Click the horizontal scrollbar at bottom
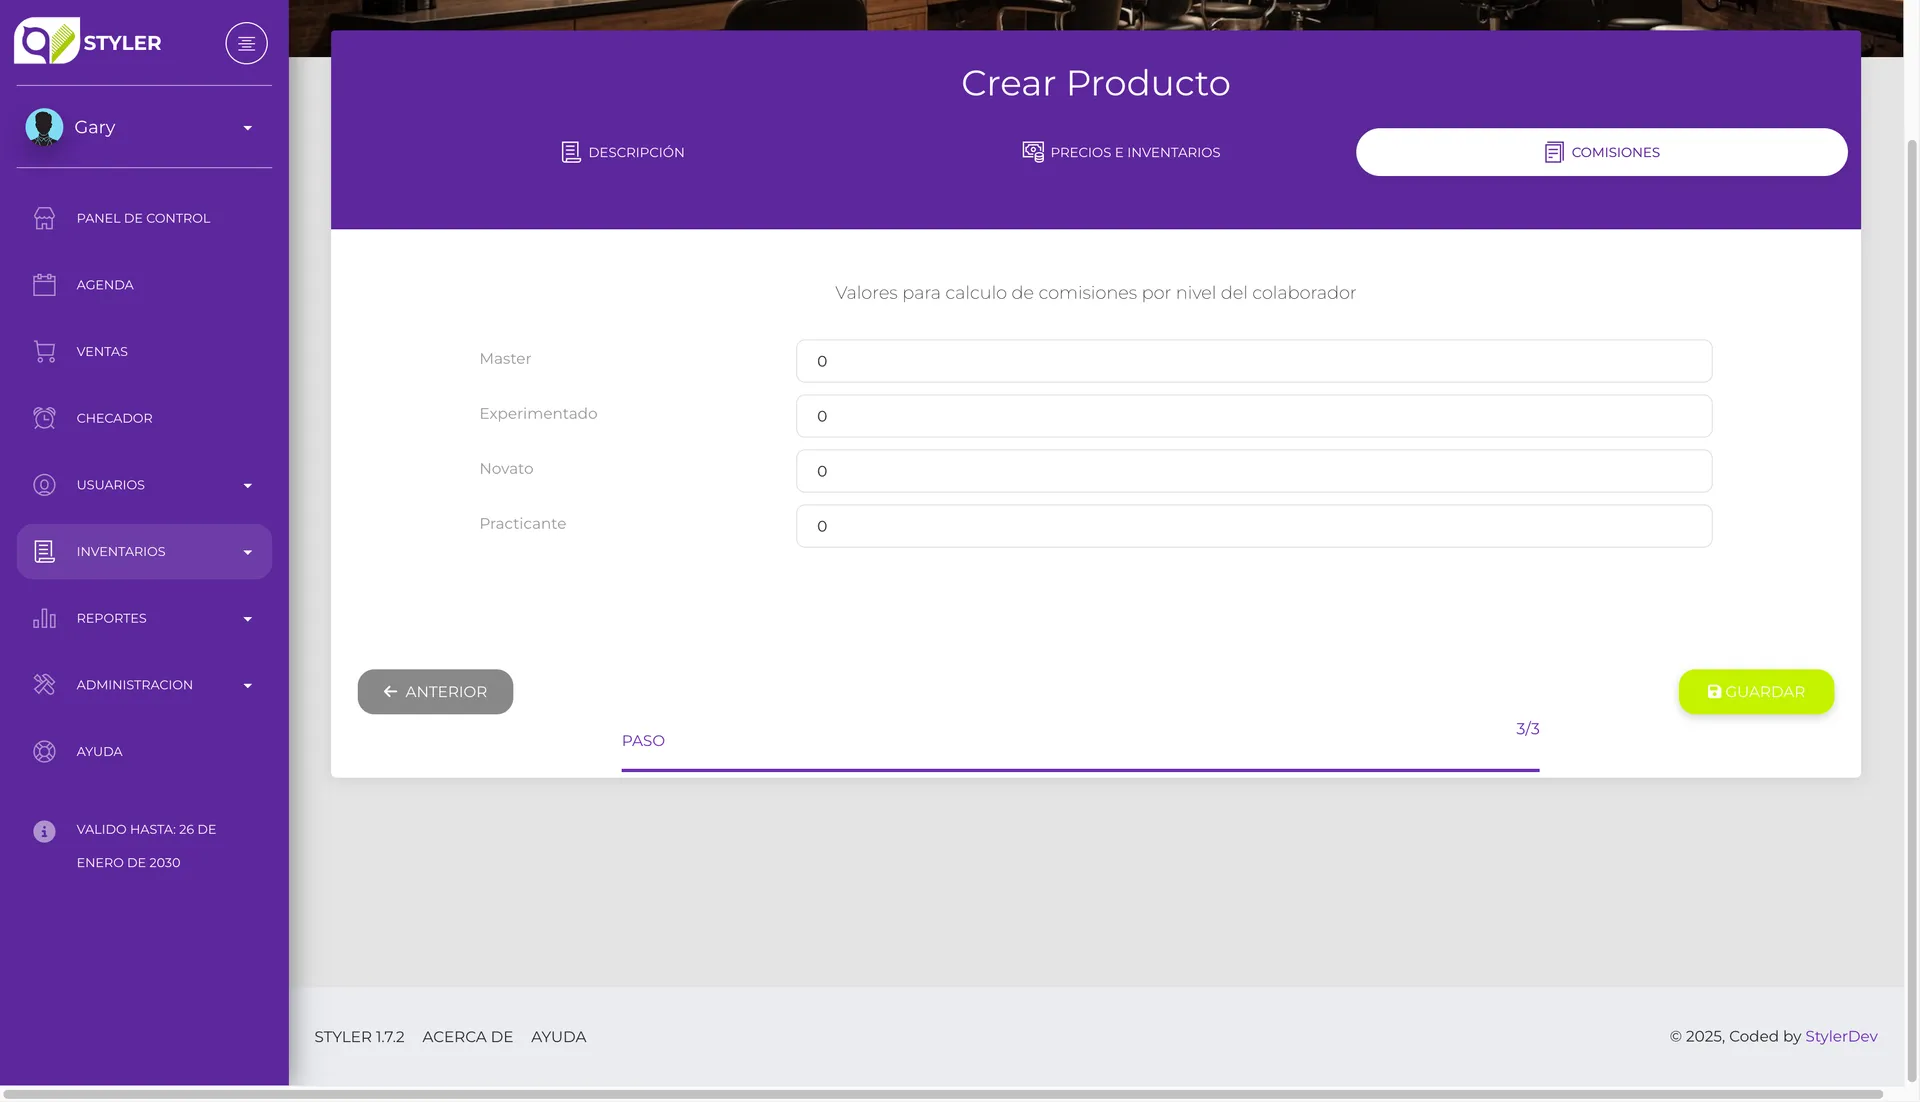The height and width of the screenshot is (1102, 1920). point(943,1094)
